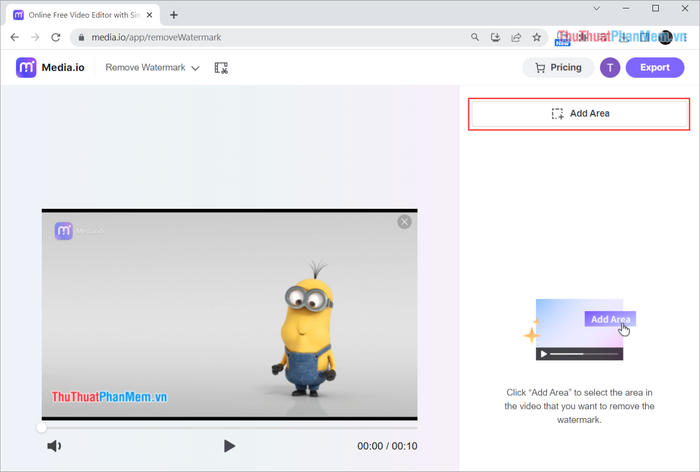
Task: Click the Add Area illustration image
Action: [x=579, y=330]
